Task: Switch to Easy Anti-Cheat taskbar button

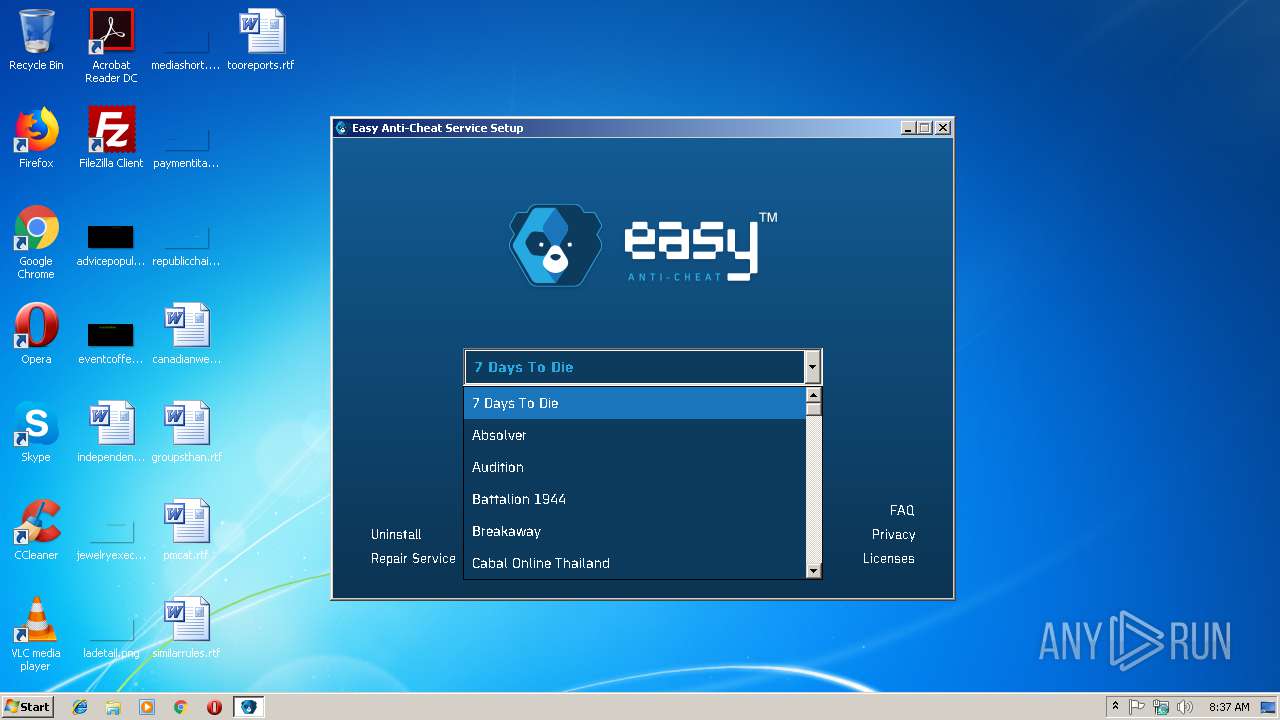Action: (248, 707)
